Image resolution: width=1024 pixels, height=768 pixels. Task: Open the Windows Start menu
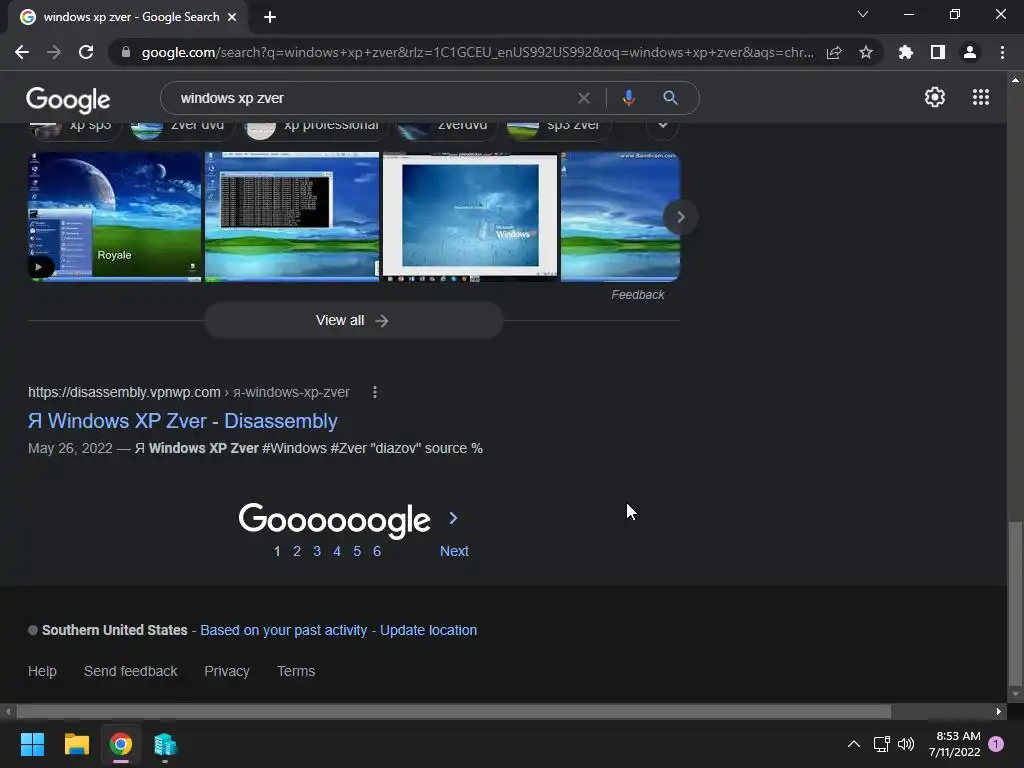33,744
